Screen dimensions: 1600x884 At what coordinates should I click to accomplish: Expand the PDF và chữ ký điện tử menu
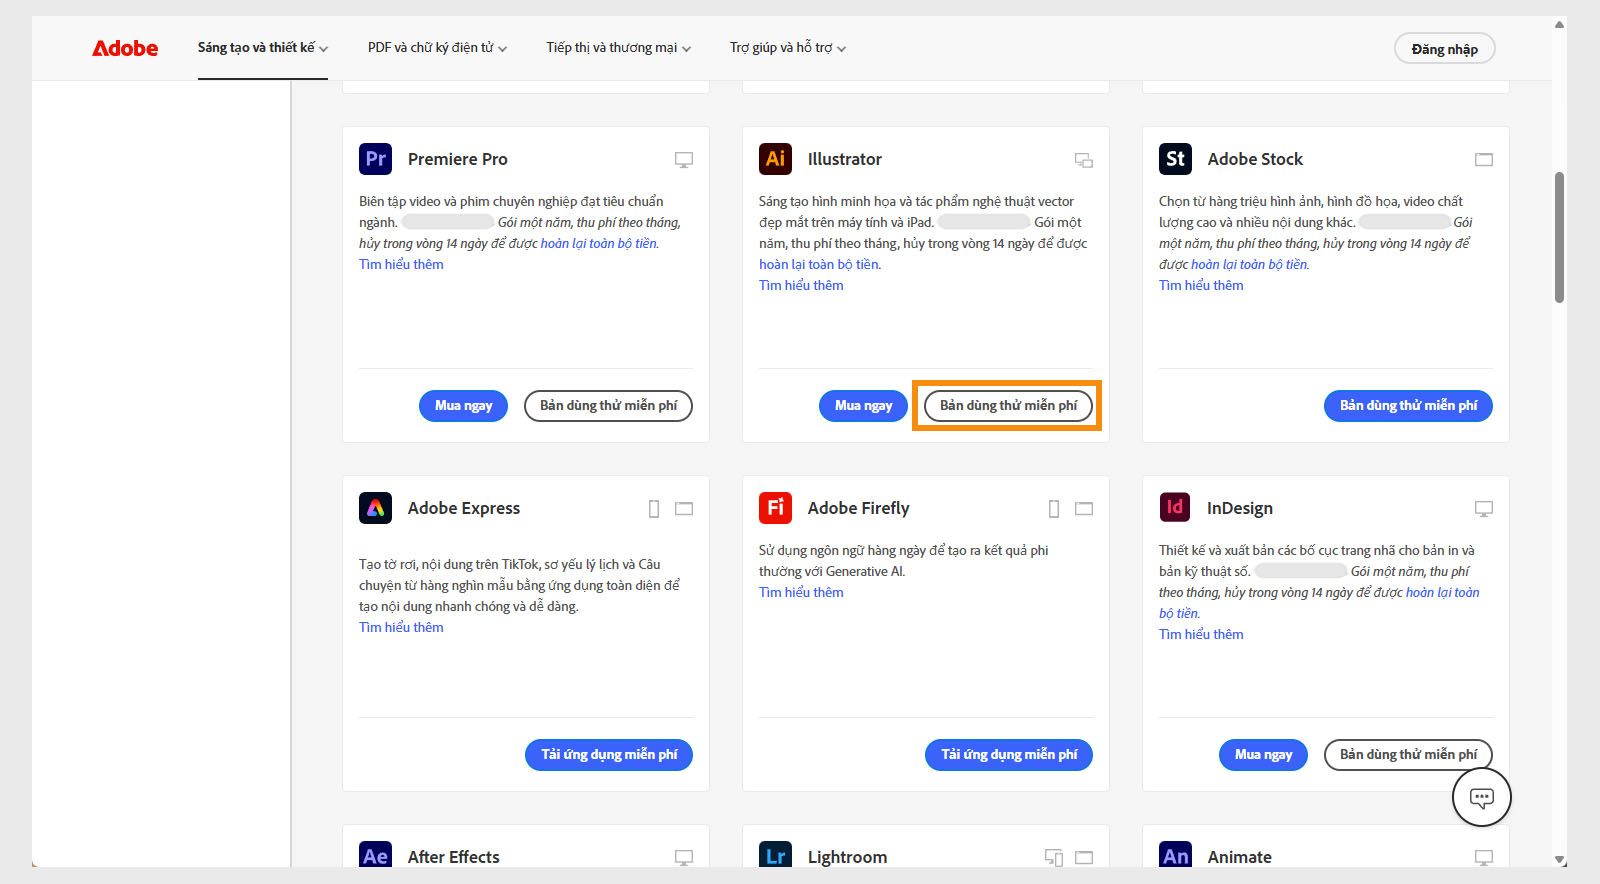[x=437, y=48]
